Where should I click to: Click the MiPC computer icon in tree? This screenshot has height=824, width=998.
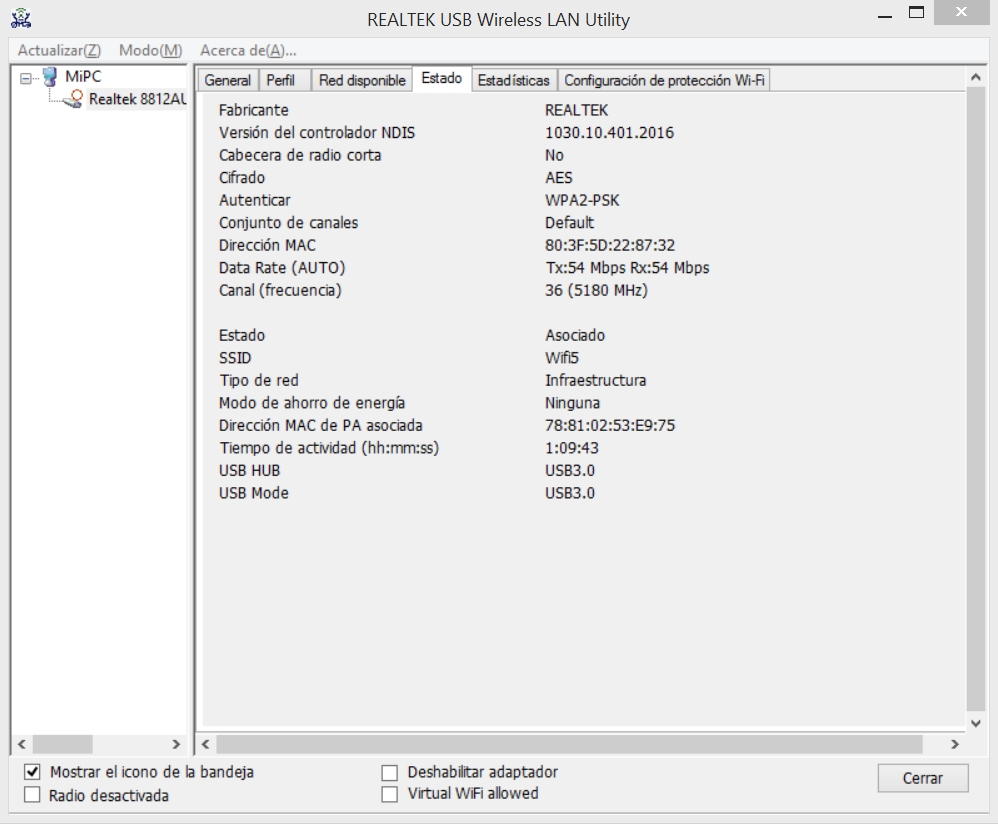pos(50,77)
